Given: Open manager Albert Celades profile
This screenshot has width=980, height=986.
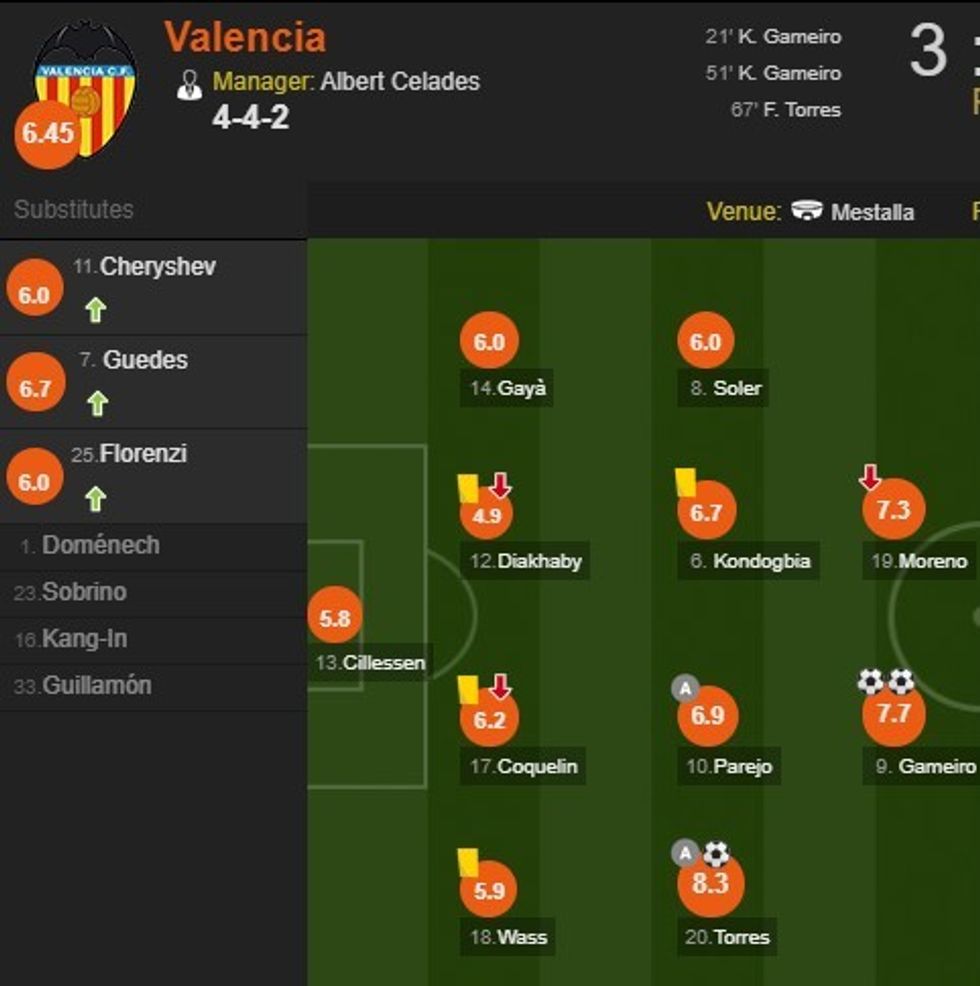Looking at the screenshot, I should pos(400,81).
